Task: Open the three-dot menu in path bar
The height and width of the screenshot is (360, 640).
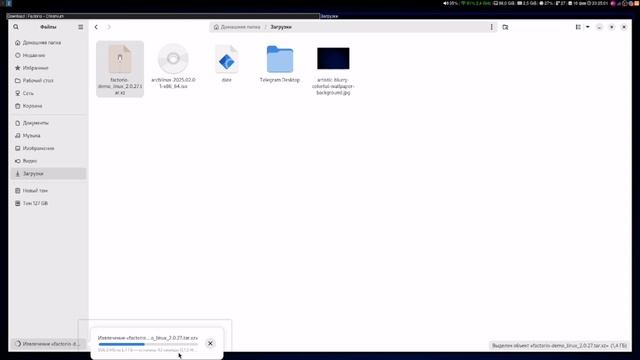Action: click(491, 27)
